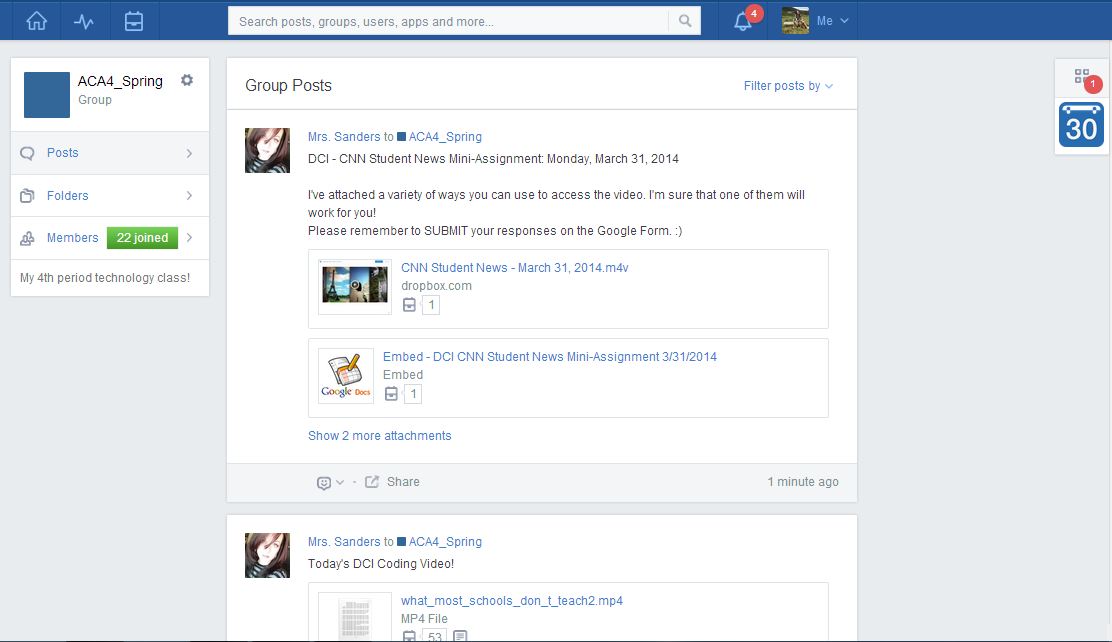Expand the Posts row chevron
The height and width of the screenshot is (642, 1112).
pos(189,153)
